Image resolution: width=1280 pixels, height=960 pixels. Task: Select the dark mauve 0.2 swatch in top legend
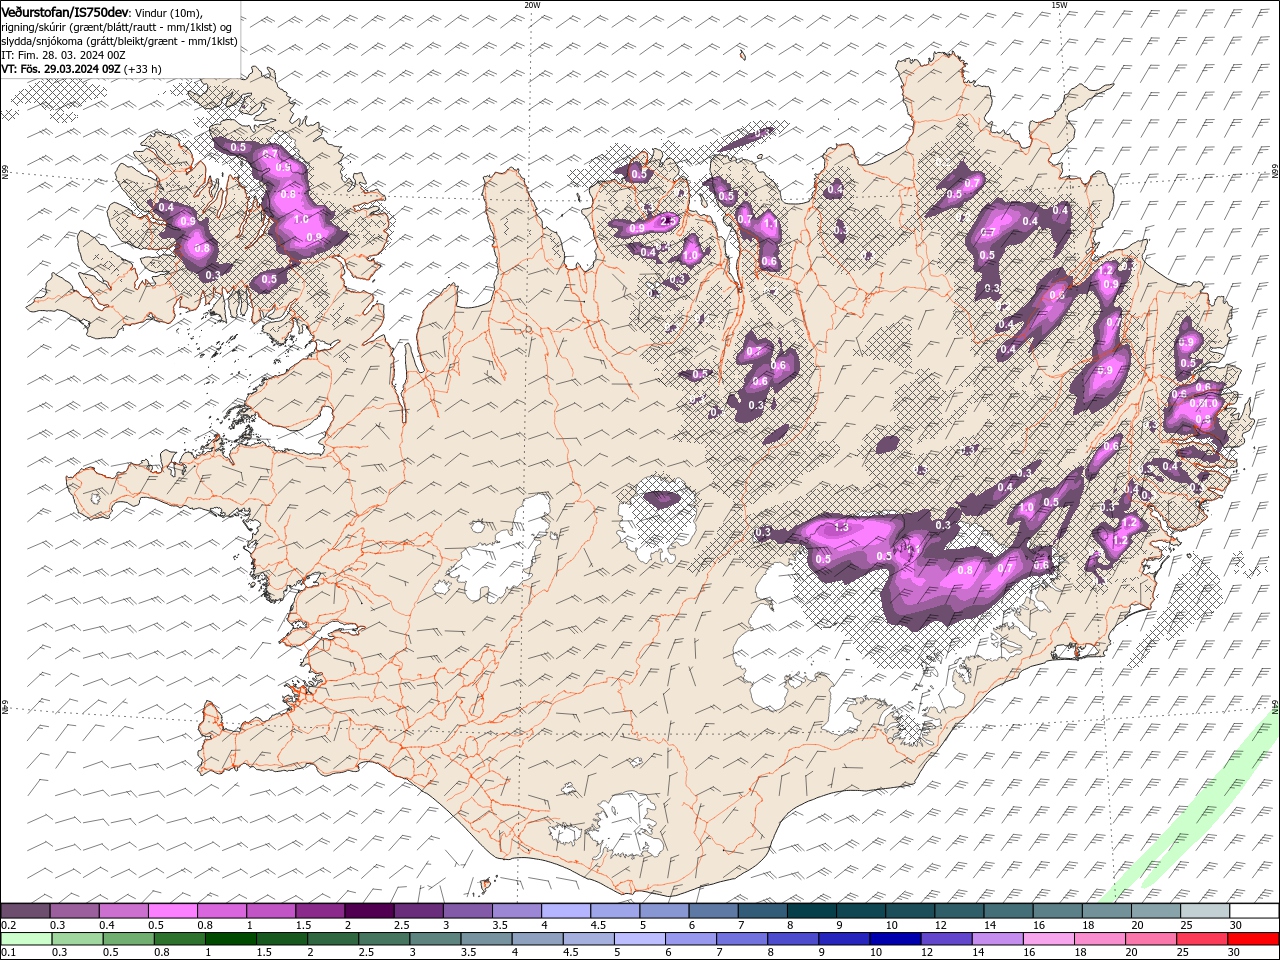pyautogui.click(x=26, y=911)
